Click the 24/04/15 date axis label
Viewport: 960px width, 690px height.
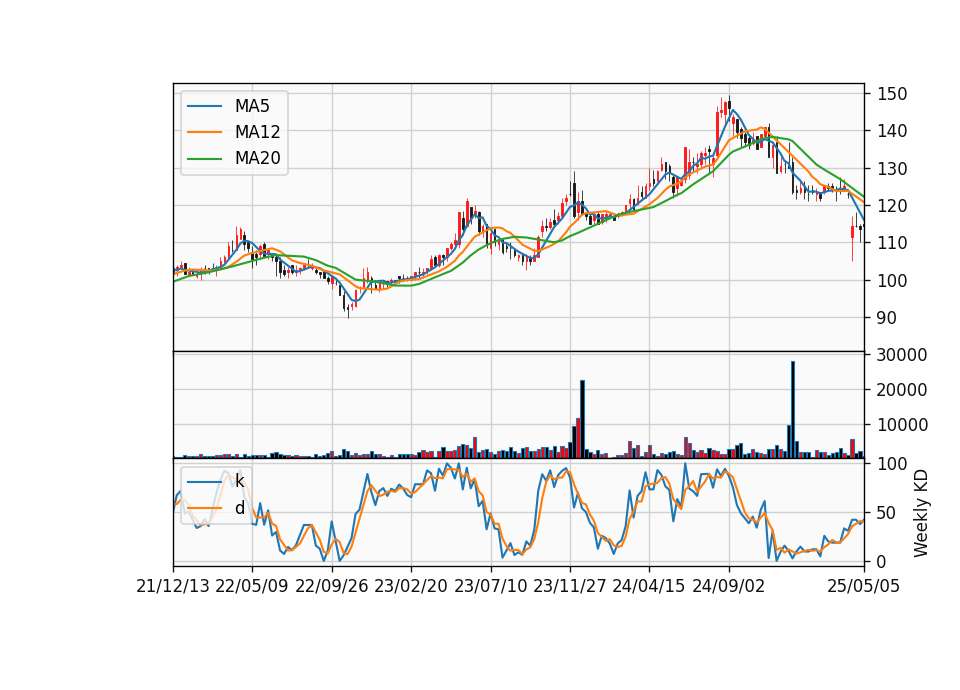(x=649, y=586)
